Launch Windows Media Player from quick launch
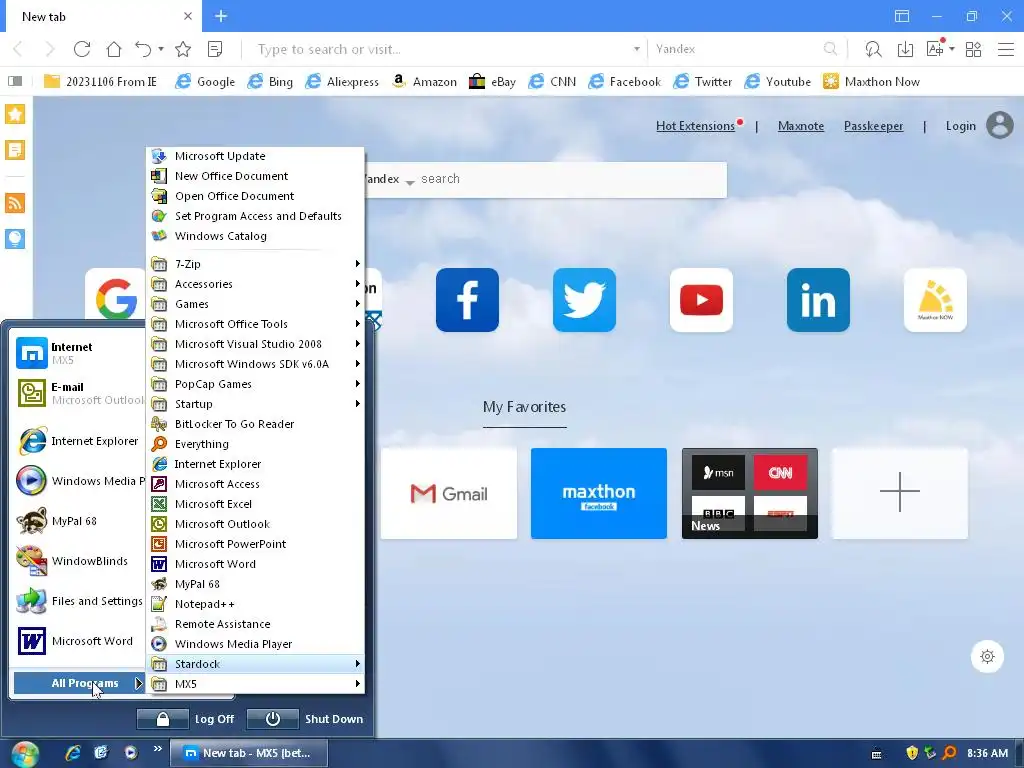Image resolution: width=1024 pixels, height=768 pixels. (131, 753)
